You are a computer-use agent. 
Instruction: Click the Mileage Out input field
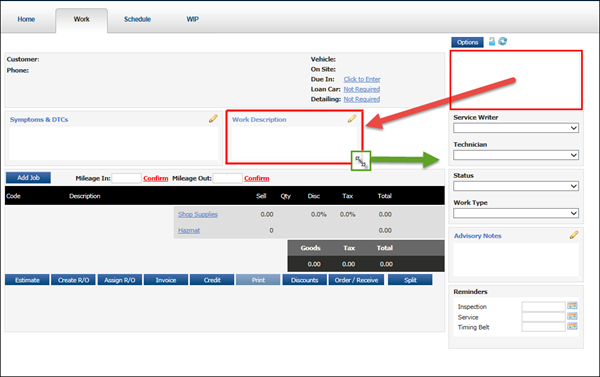228,178
